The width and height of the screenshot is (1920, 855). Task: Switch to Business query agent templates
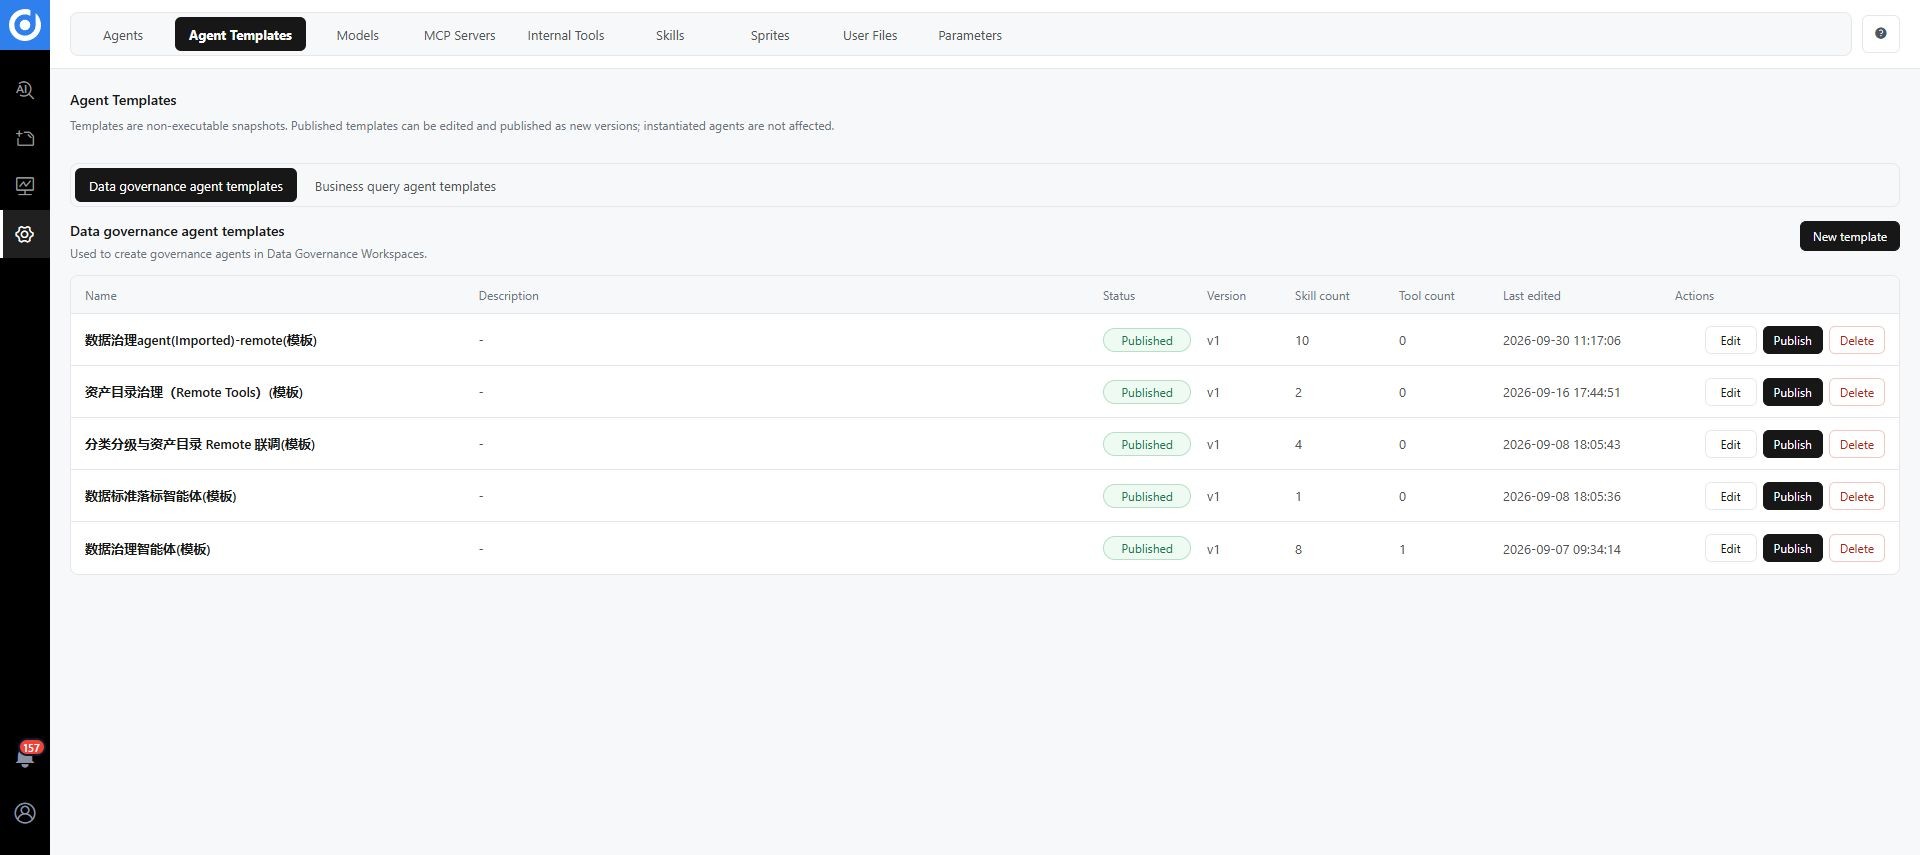tap(405, 186)
